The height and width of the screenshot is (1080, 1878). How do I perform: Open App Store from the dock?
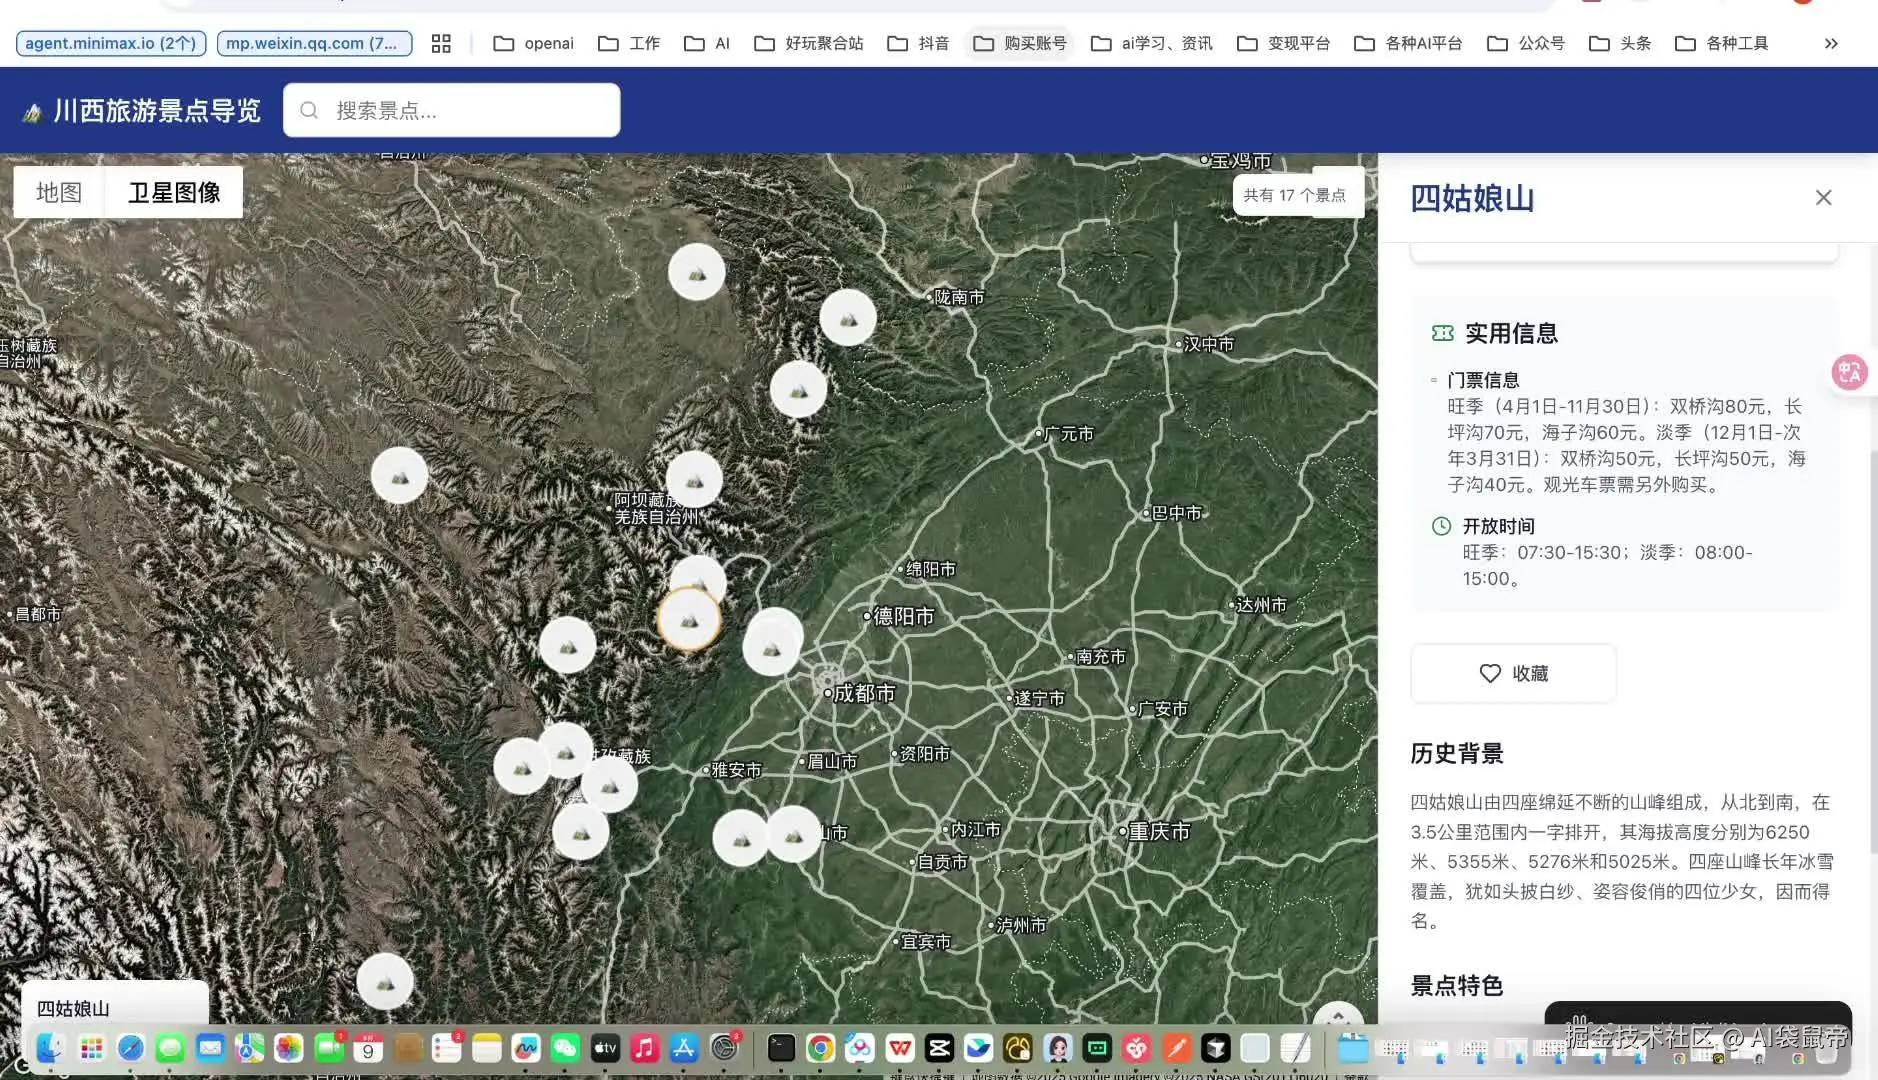(x=684, y=1047)
